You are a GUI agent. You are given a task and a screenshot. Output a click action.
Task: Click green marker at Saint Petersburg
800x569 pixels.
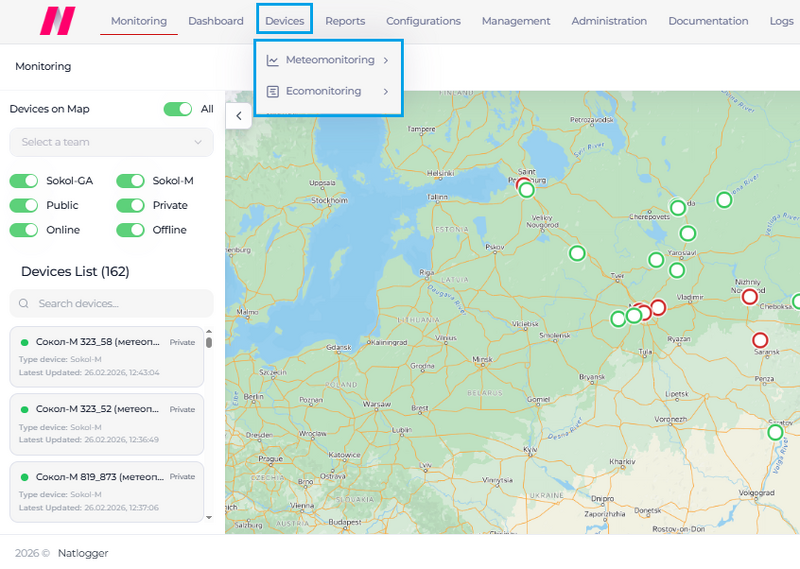pos(527,190)
